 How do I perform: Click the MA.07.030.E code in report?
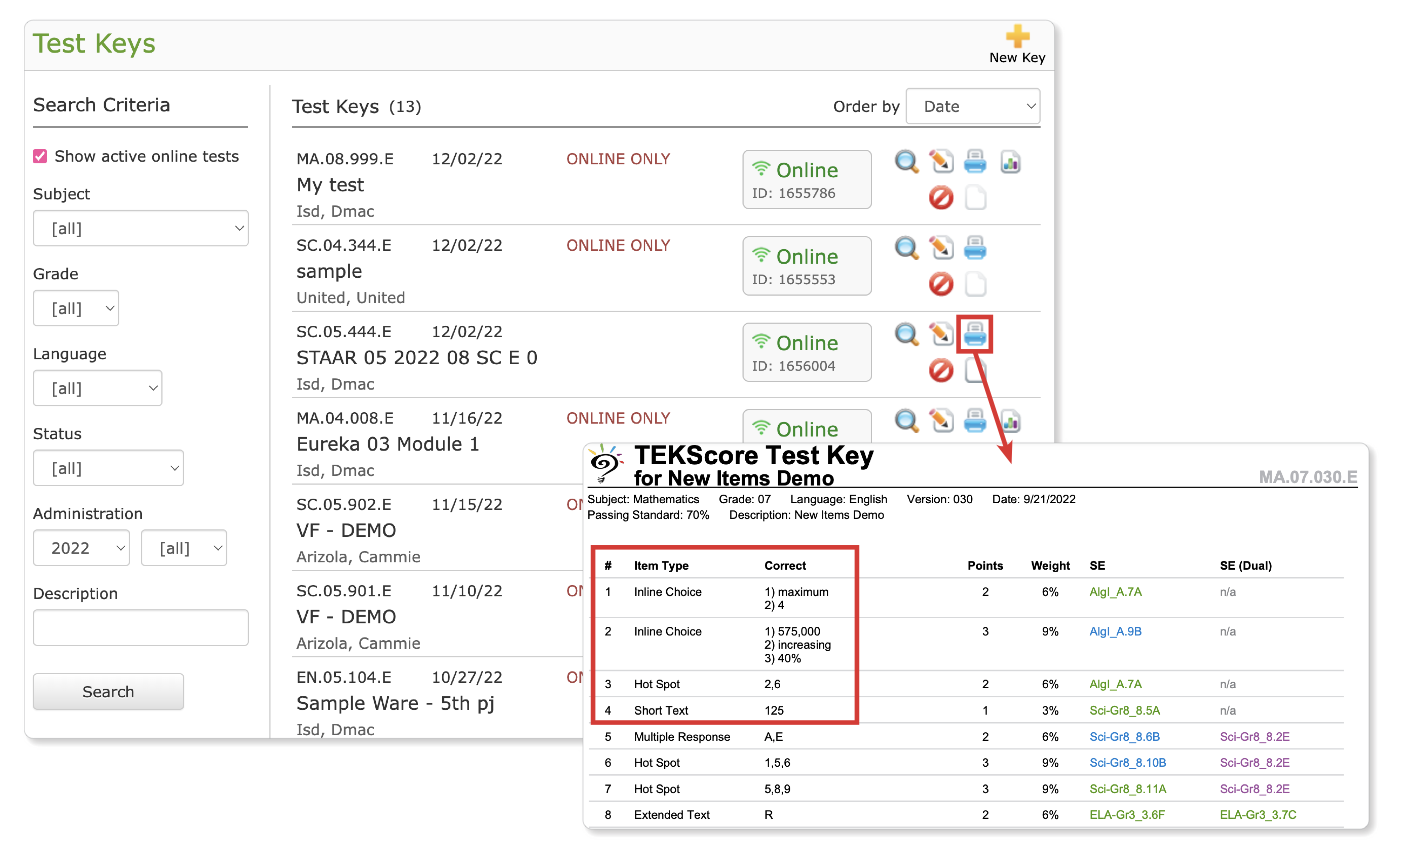(1308, 477)
